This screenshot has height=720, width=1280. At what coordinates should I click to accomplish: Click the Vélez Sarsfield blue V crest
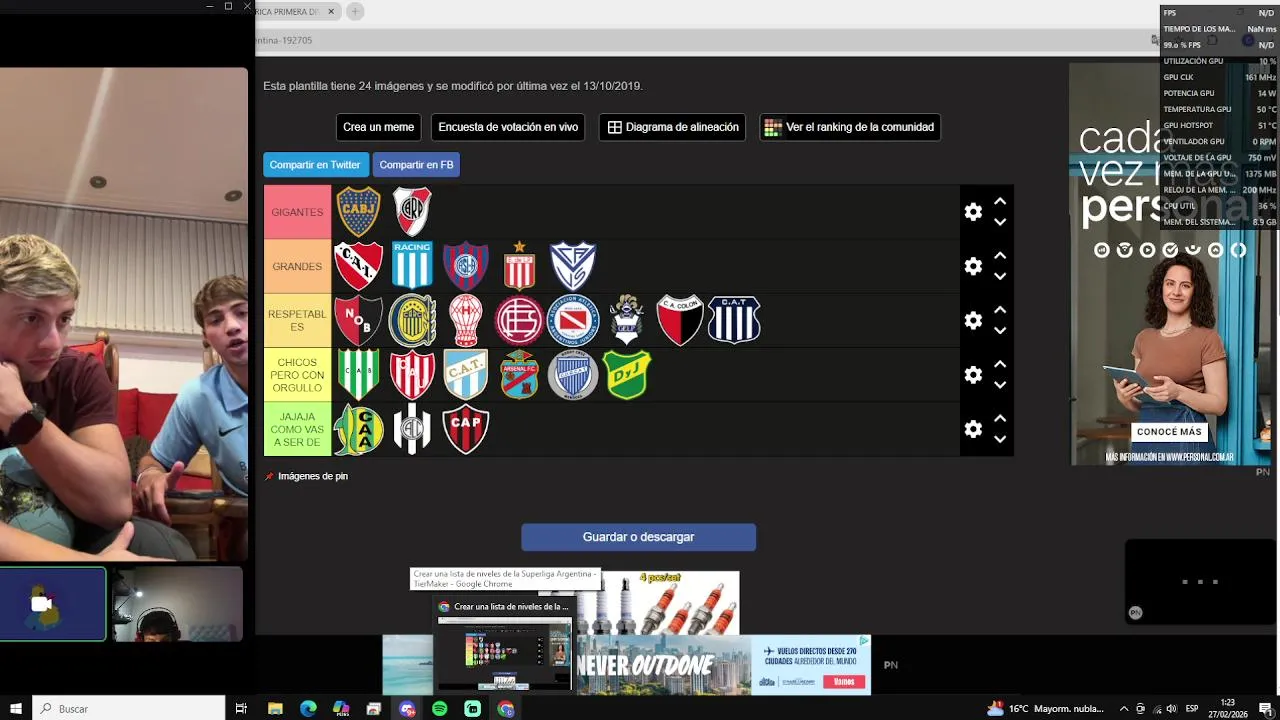coord(573,266)
